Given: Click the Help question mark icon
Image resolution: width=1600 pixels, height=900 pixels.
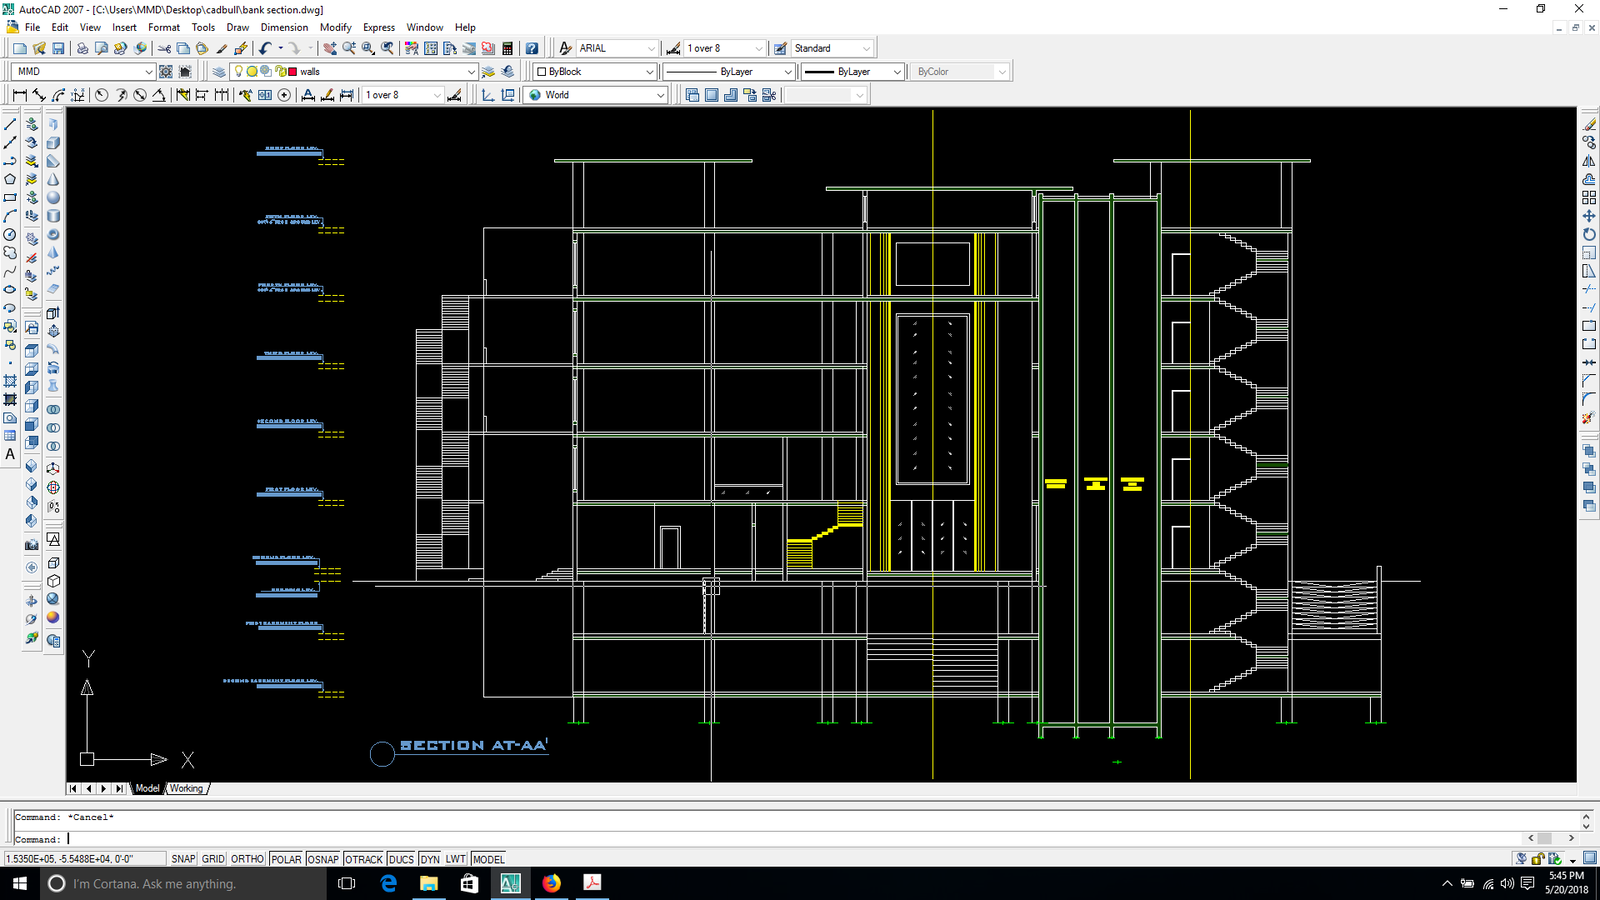Looking at the screenshot, I should [532, 48].
